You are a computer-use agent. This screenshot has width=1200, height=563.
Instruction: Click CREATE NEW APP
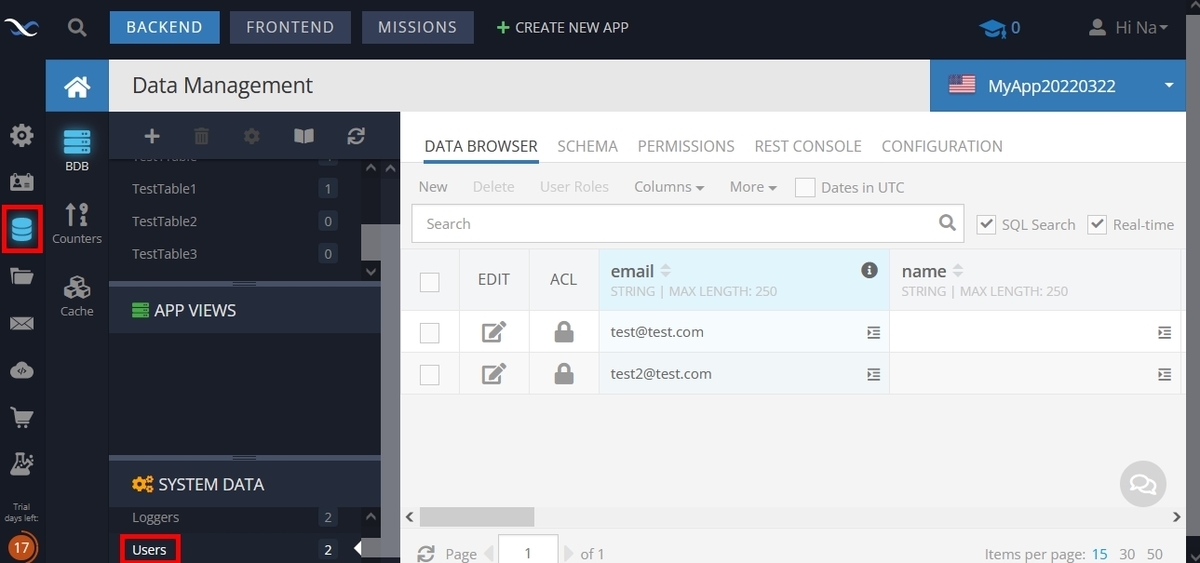[563, 28]
